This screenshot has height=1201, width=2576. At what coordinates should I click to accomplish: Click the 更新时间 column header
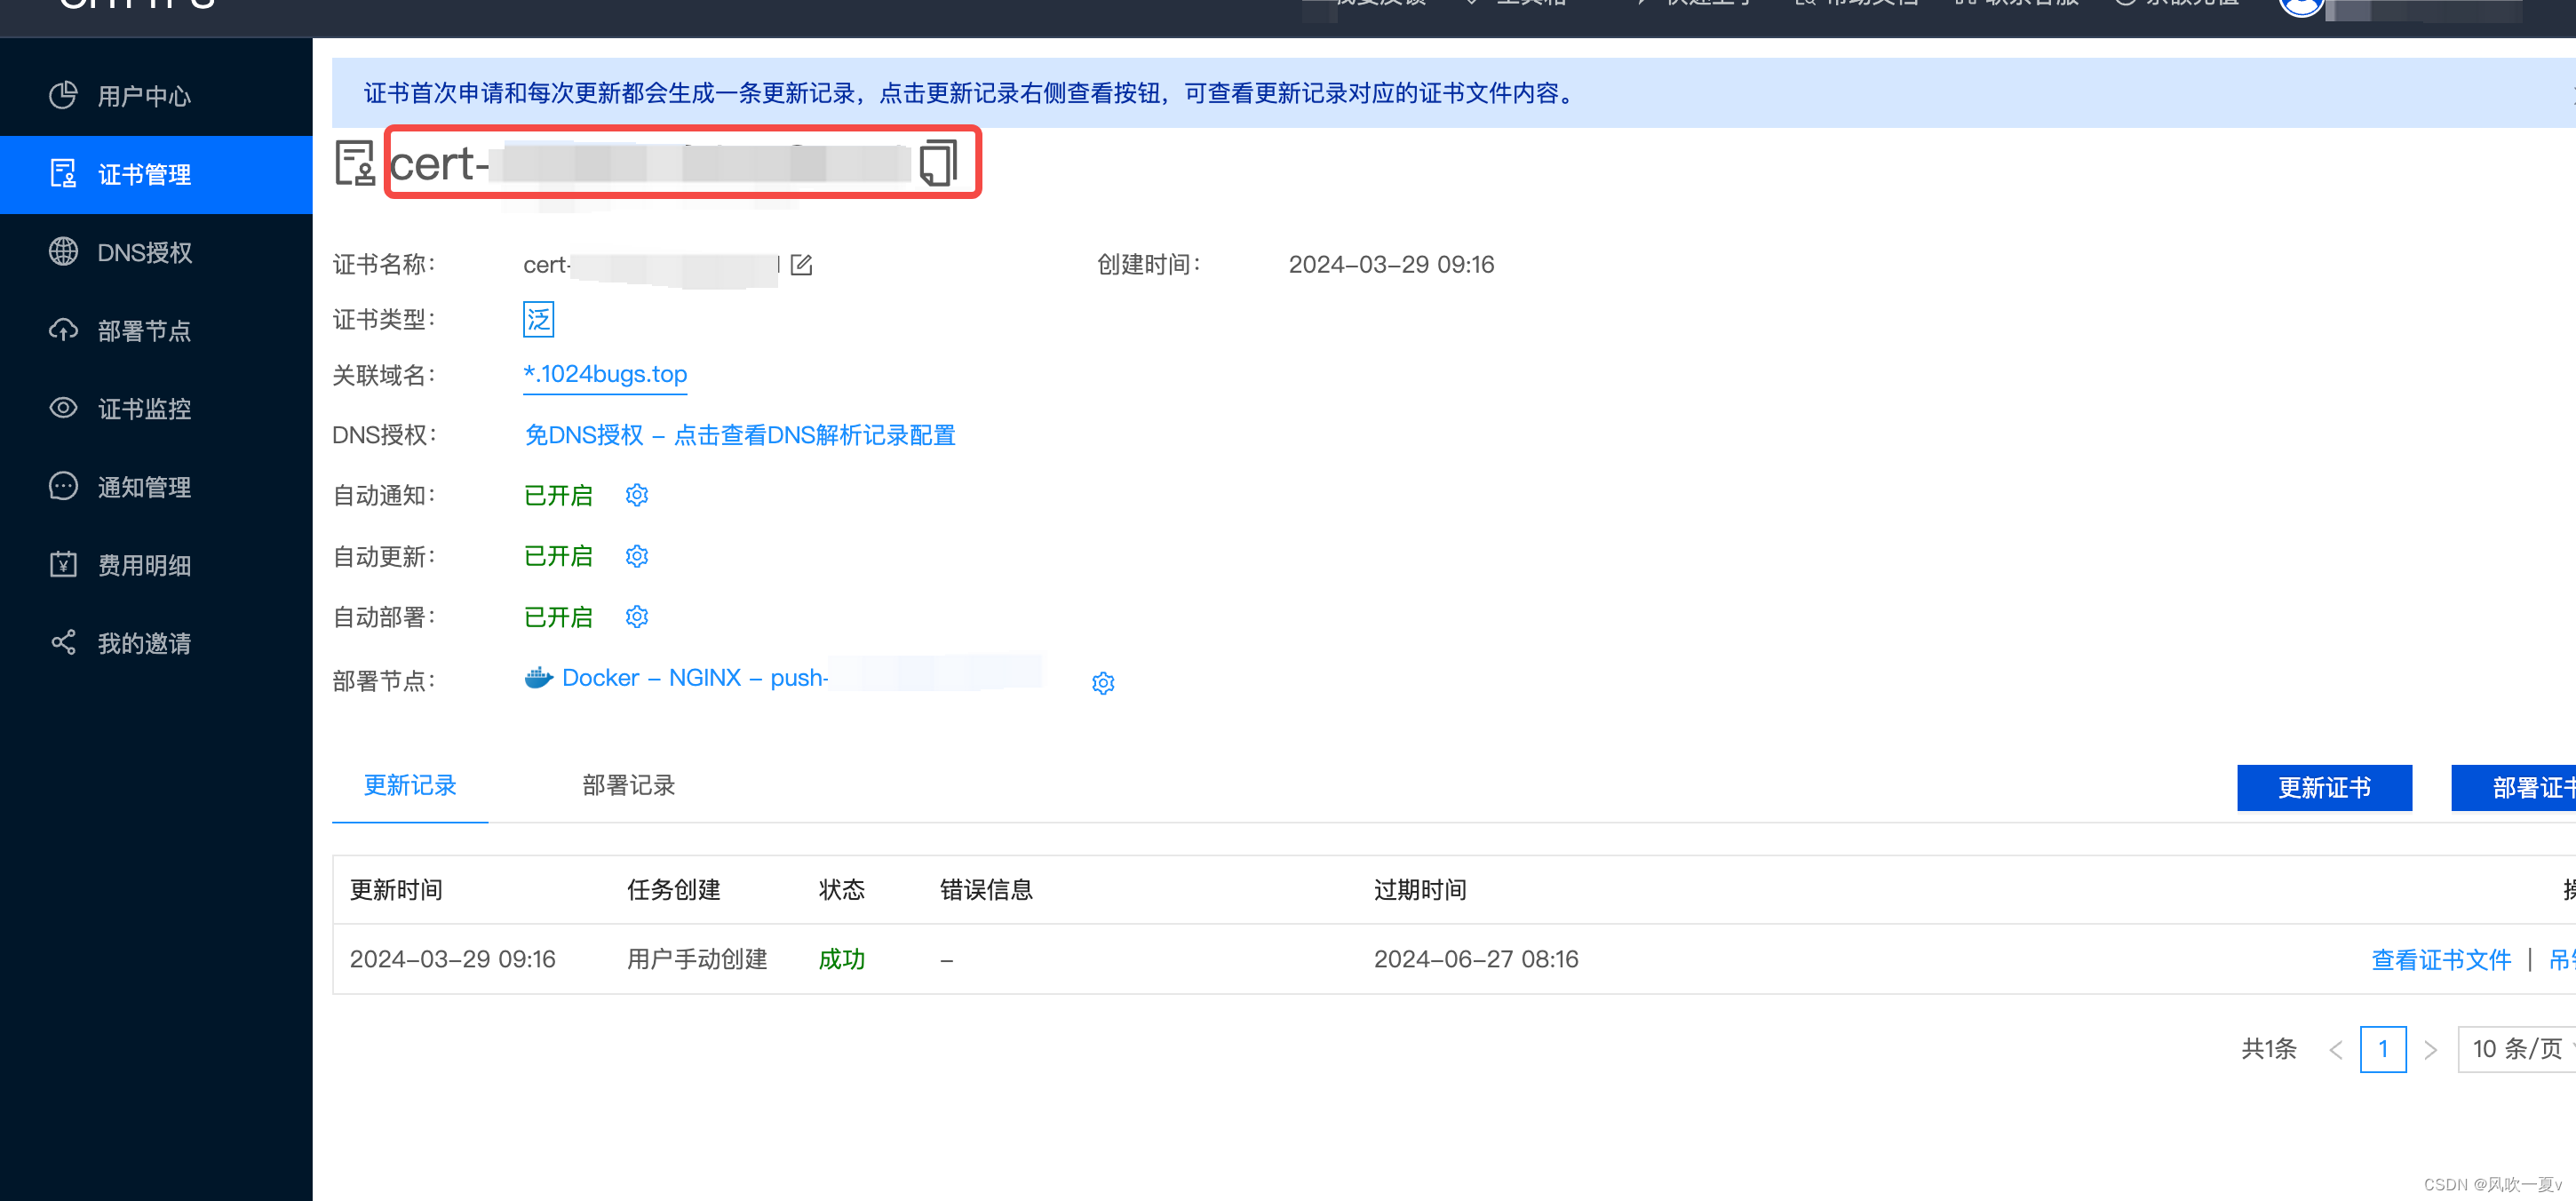(396, 889)
